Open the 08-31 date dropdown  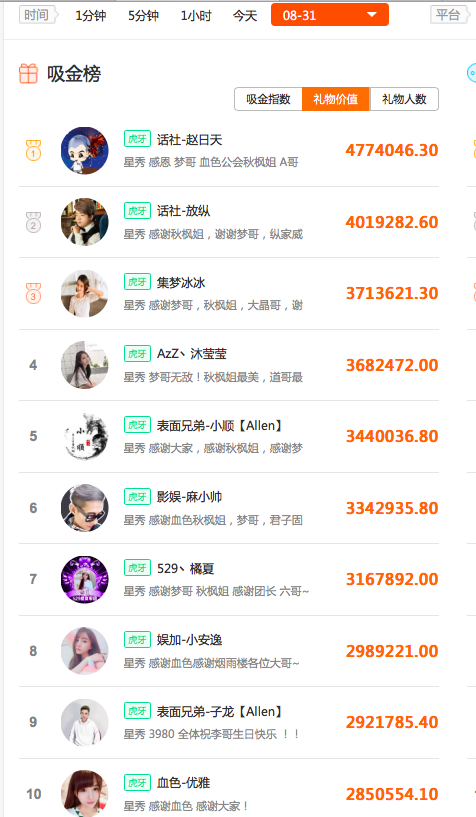[330, 15]
